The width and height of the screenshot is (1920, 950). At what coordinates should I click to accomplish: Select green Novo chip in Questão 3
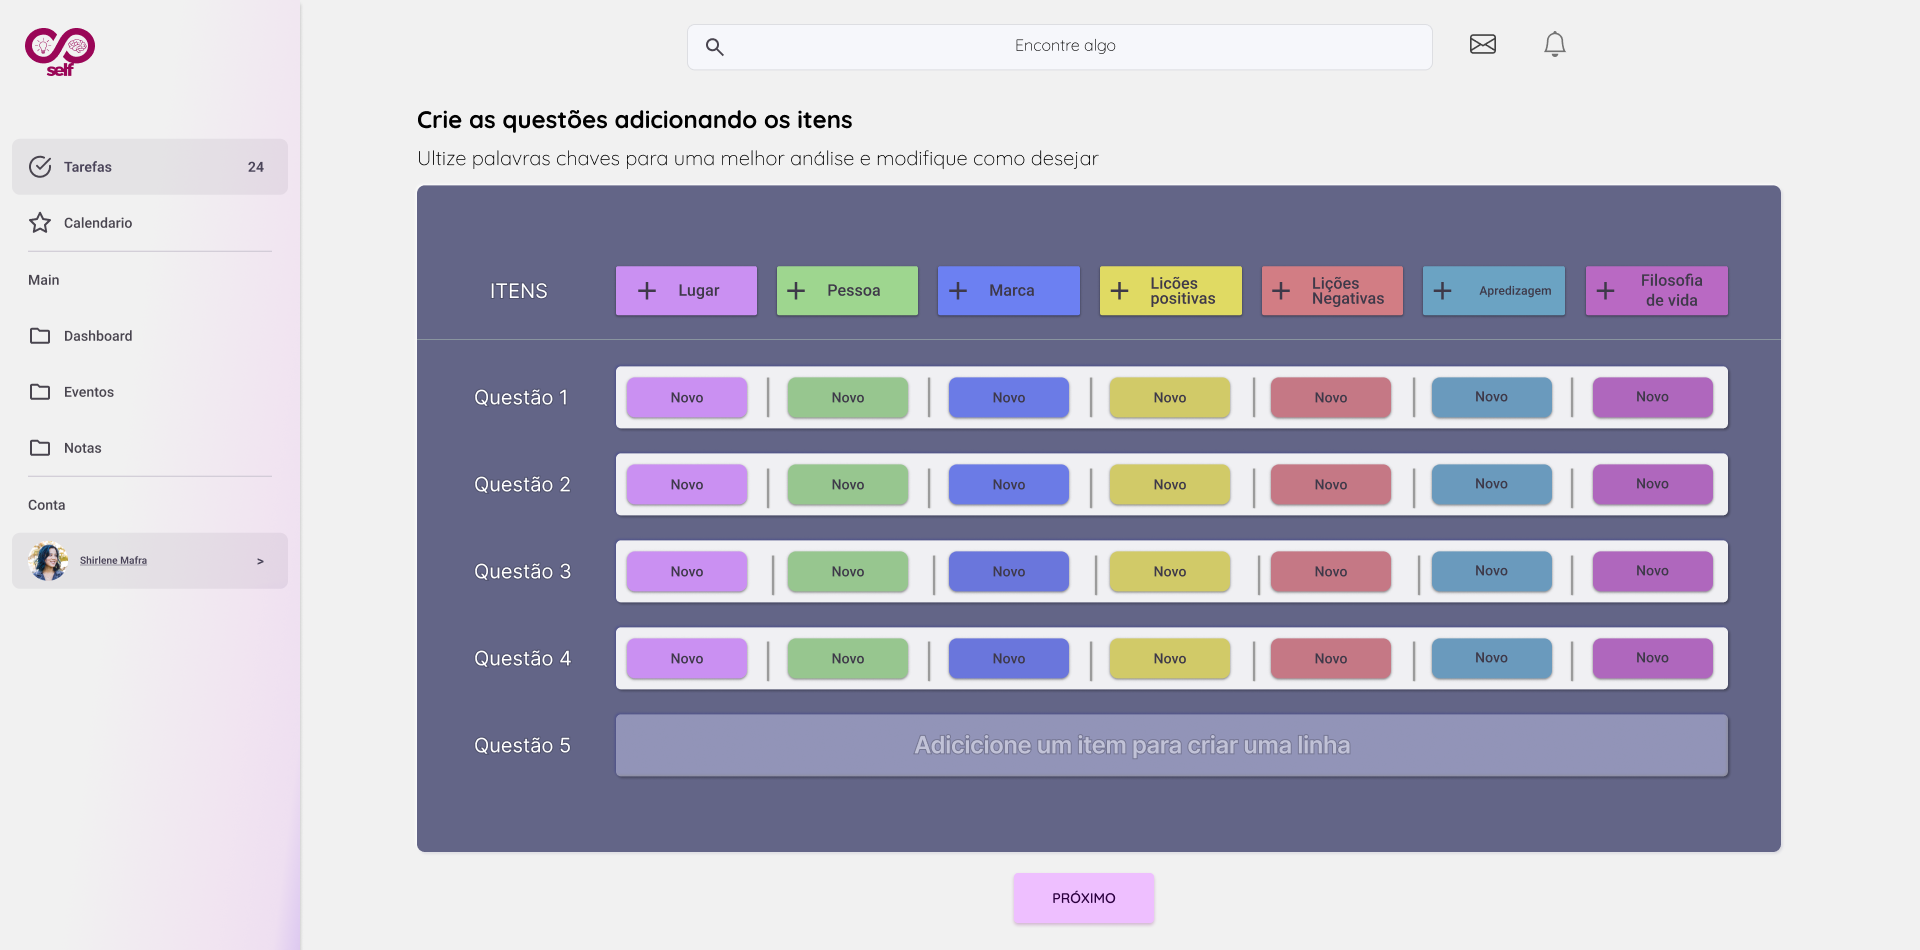pos(848,571)
